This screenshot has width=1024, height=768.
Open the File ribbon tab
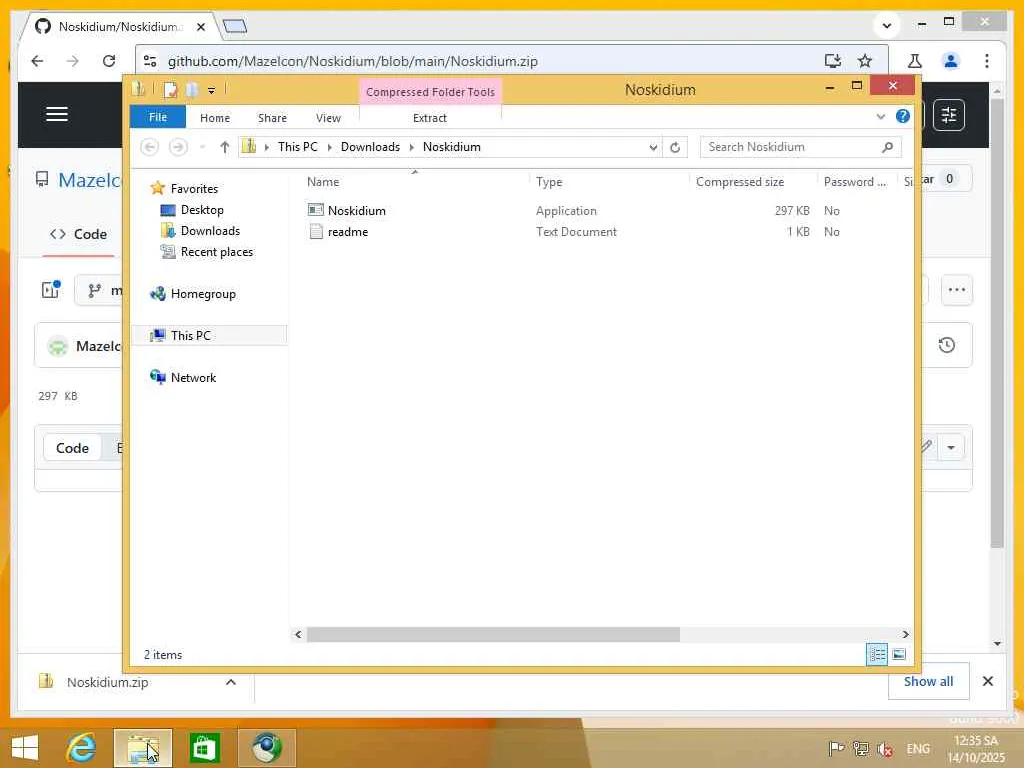(x=158, y=117)
